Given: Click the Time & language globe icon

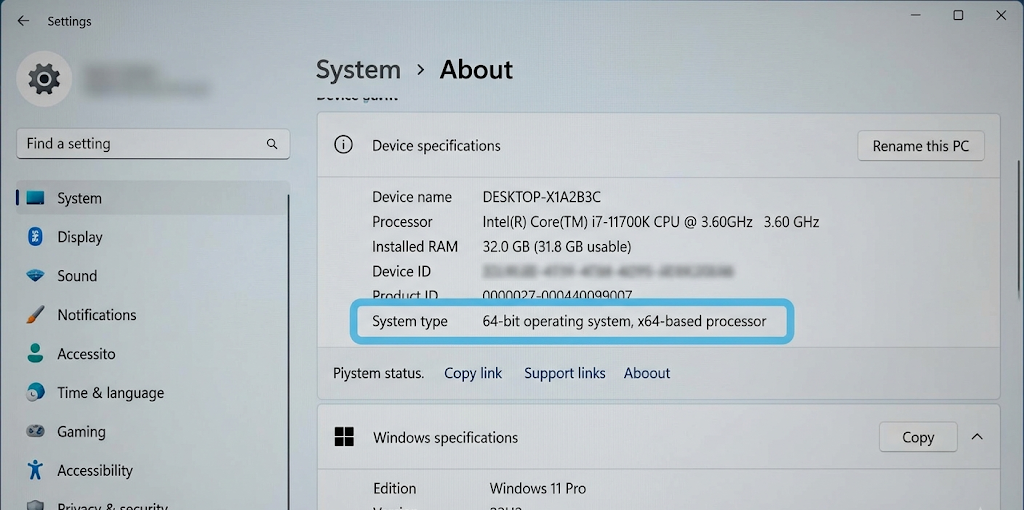Looking at the screenshot, I should [x=35, y=392].
